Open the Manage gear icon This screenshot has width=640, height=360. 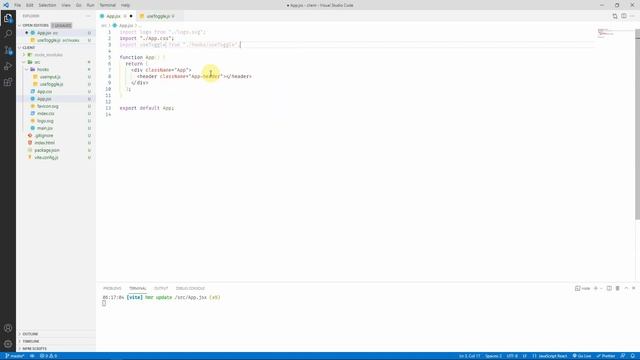pos(8,344)
